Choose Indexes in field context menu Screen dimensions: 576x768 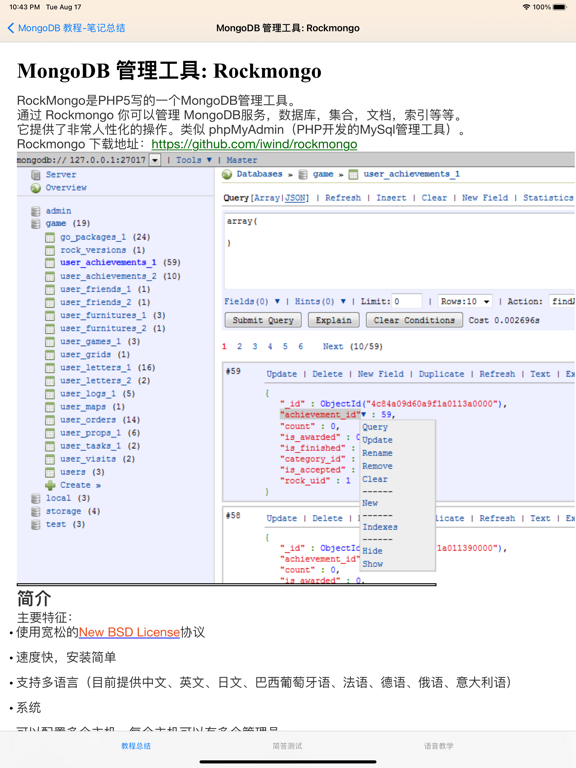point(380,527)
